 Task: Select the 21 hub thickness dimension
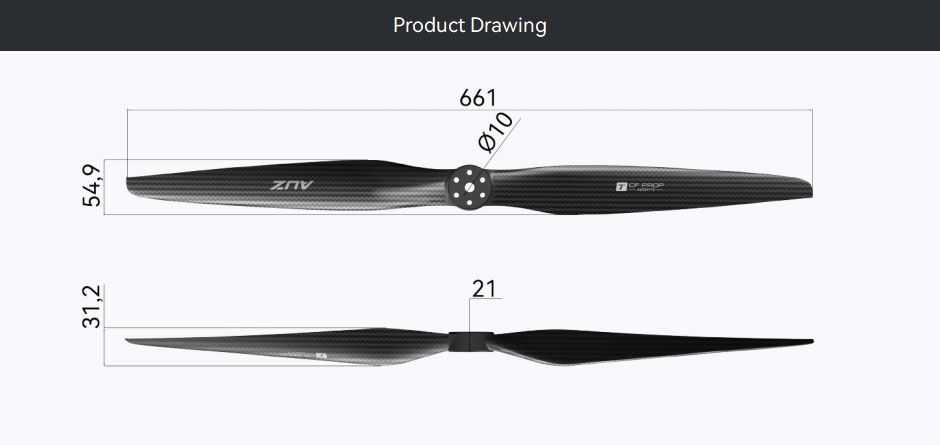(484, 289)
